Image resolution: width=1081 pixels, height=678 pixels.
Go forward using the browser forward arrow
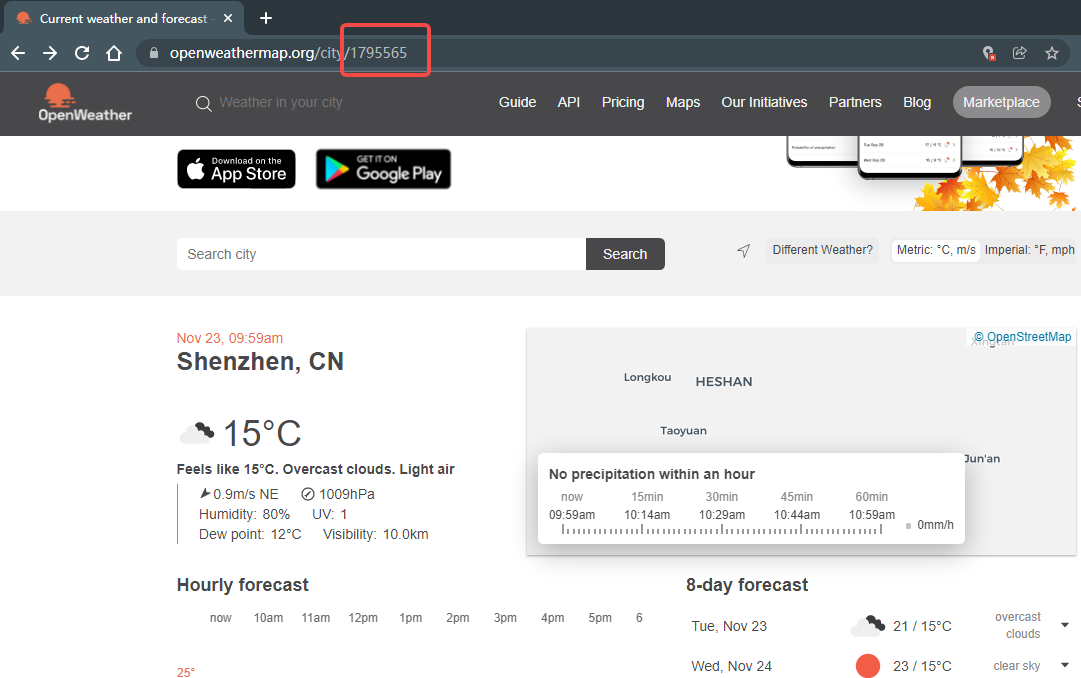coord(50,53)
